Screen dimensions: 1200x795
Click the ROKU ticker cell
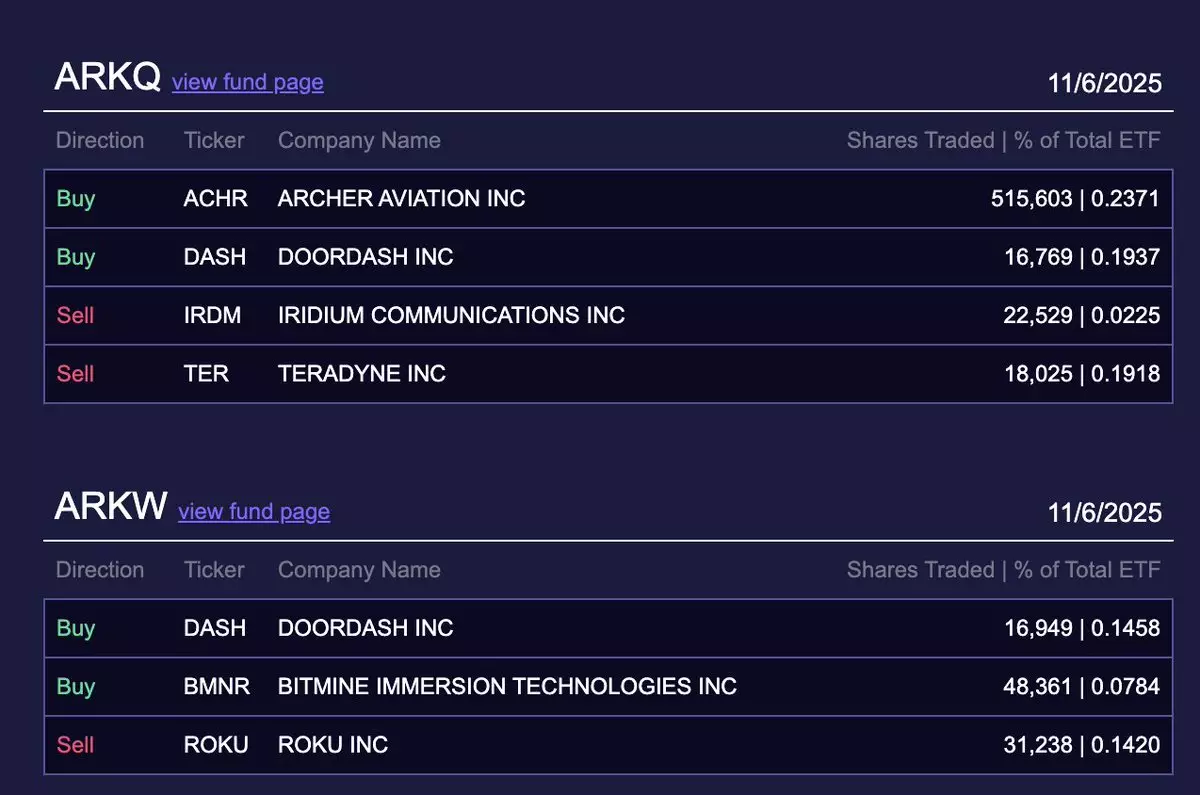[x=216, y=745]
